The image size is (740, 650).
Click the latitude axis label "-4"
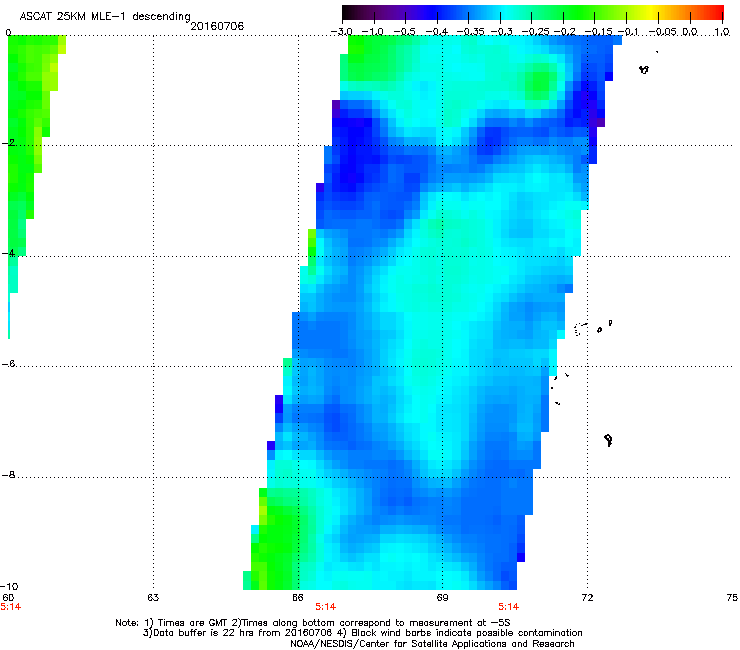(x=8, y=253)
